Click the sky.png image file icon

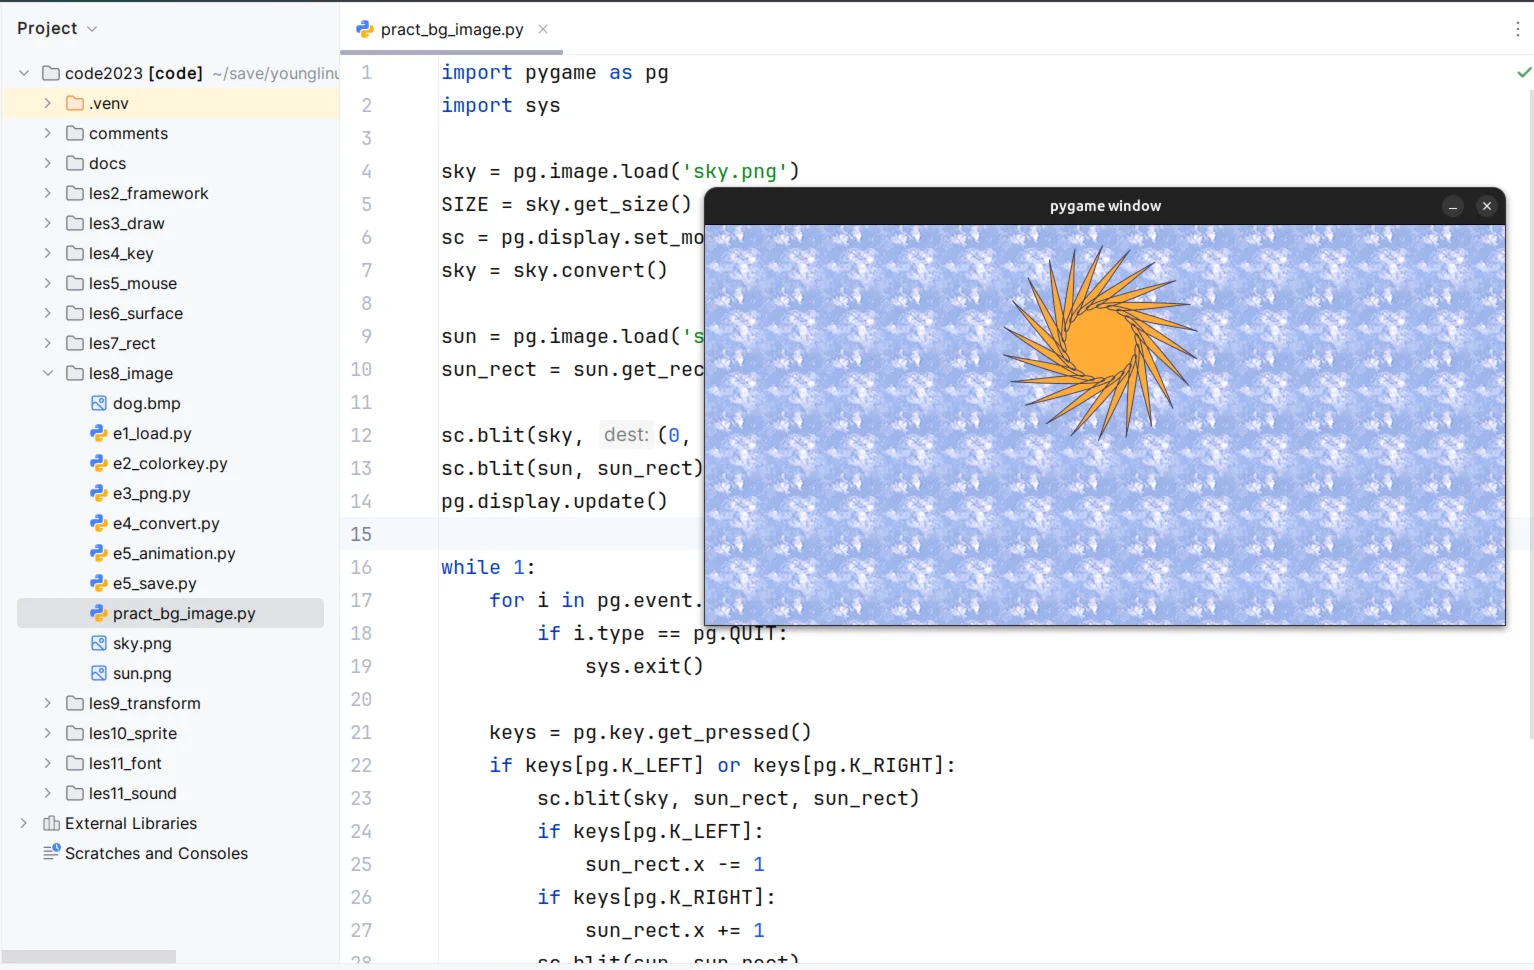tap(99, 643)
